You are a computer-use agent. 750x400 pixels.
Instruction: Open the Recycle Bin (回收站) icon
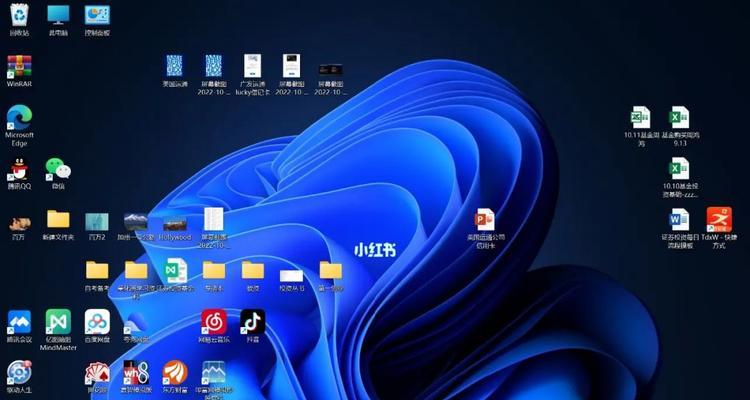coord(19,15)
